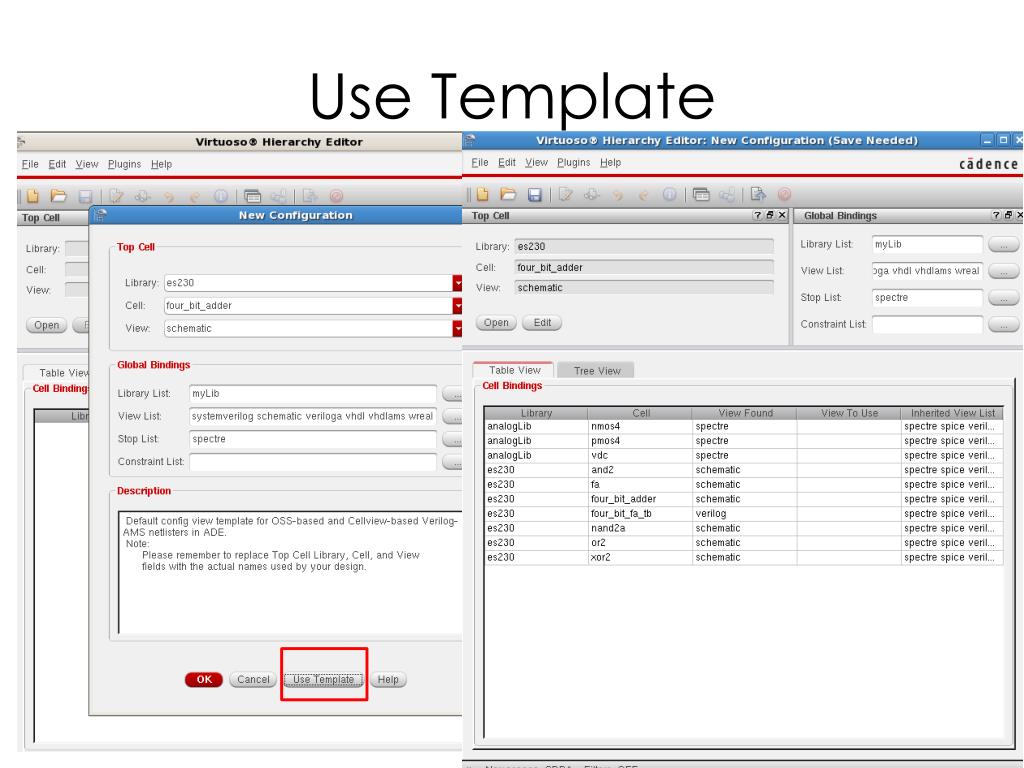
Task: Open the Edit menu in Save Needed window
Action: 507,163
